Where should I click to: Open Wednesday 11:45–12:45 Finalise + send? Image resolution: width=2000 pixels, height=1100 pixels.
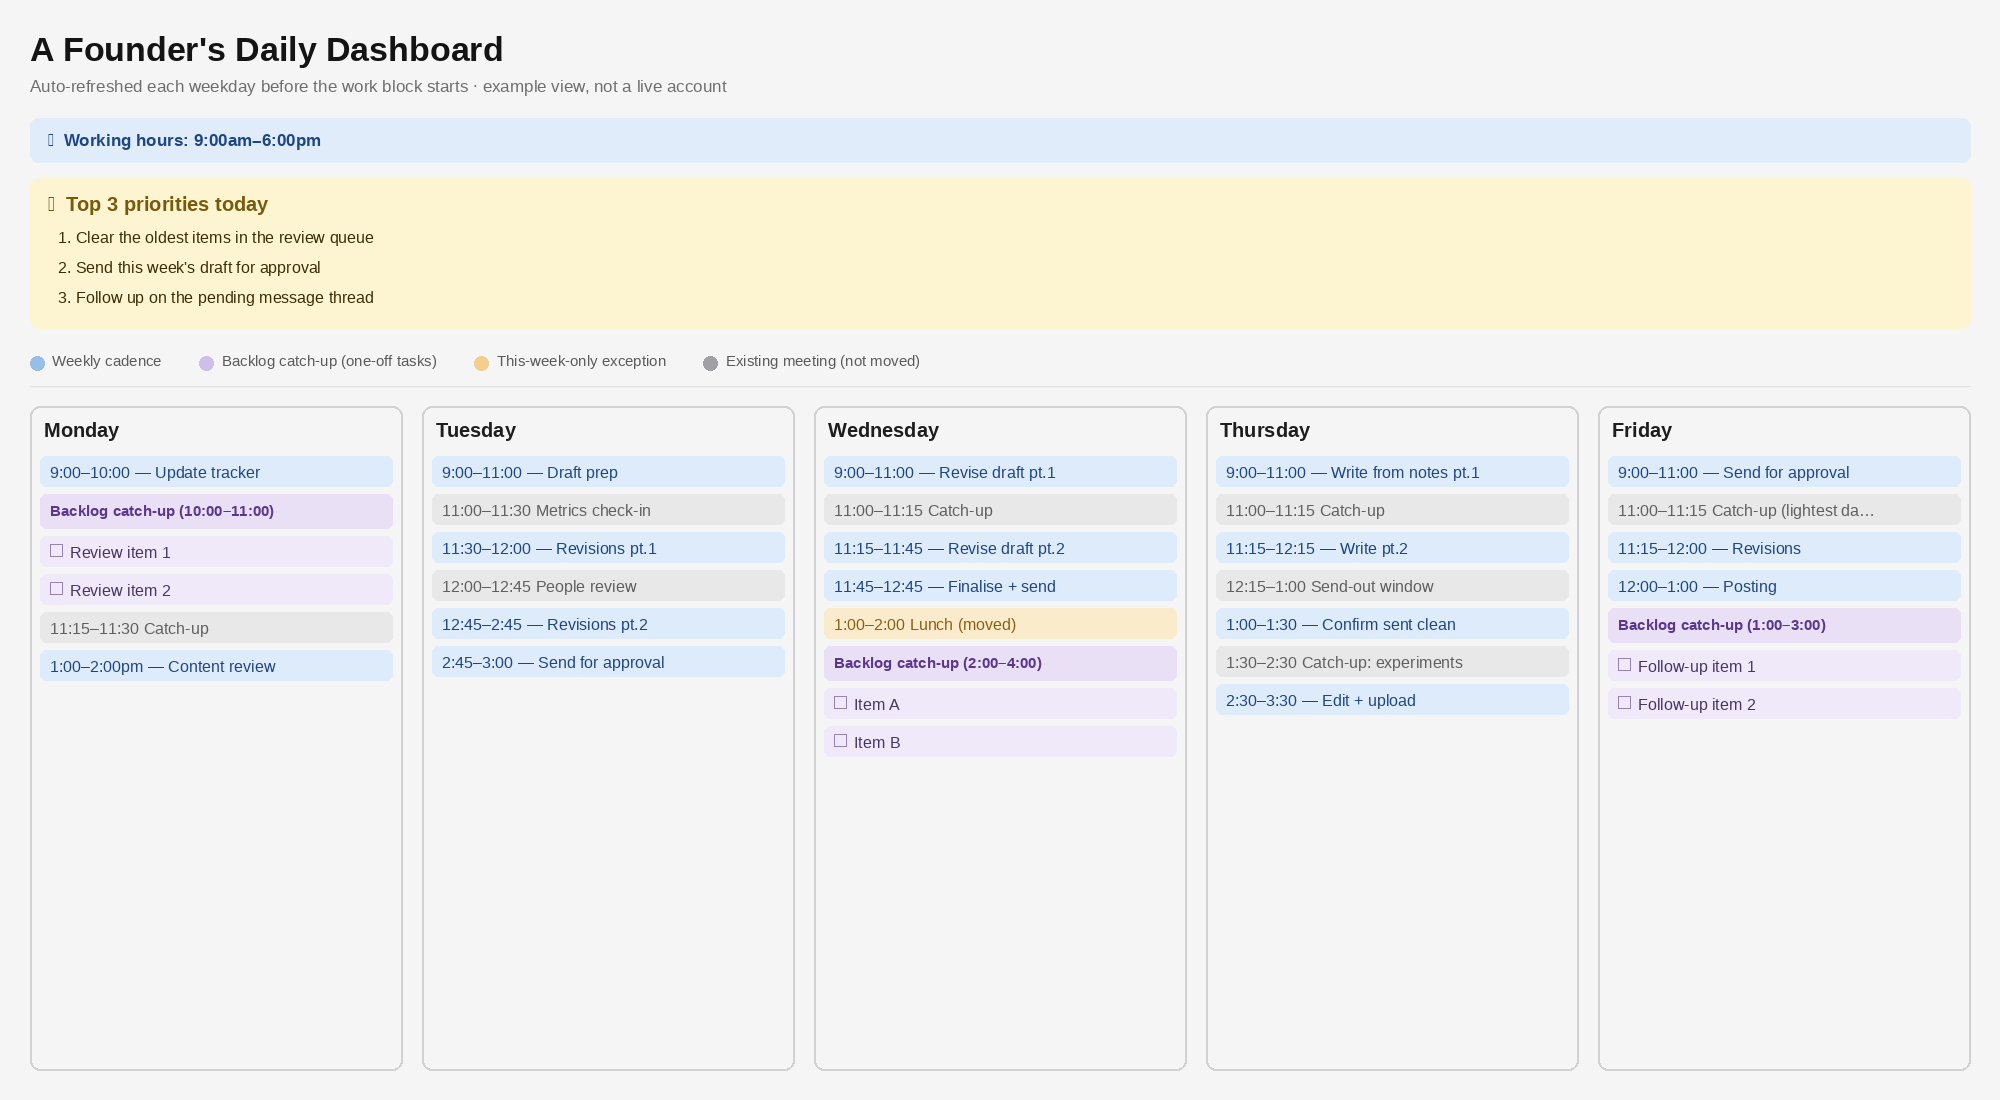point(1000,586)
